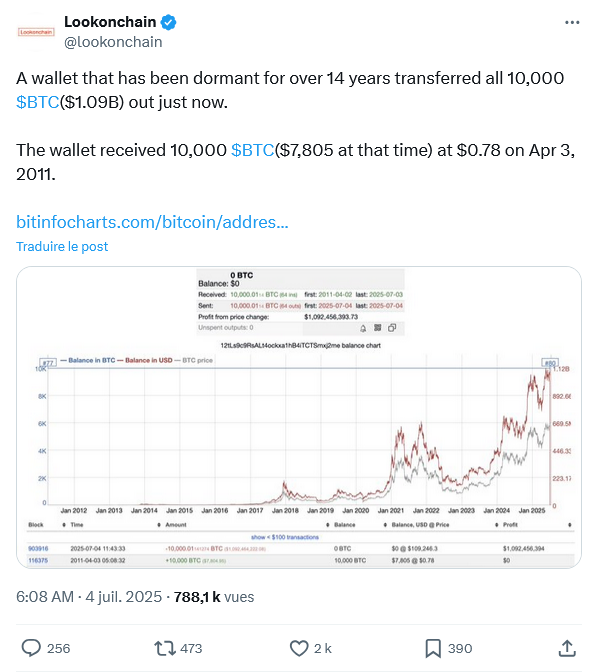The width and height of the screenshot is (598, 672).
Task: Open replies with the comment icon
Action: coord(31,648)
